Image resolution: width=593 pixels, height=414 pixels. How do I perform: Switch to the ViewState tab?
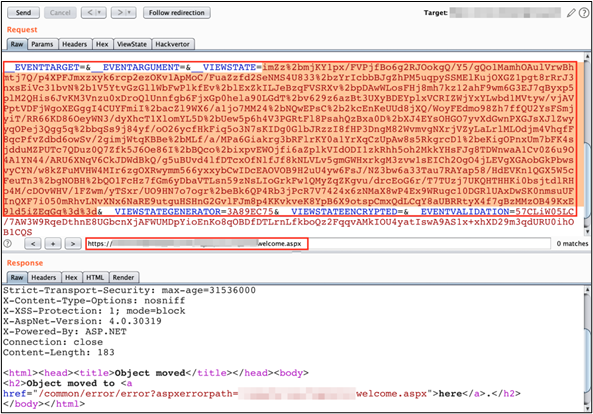point(132,44)
